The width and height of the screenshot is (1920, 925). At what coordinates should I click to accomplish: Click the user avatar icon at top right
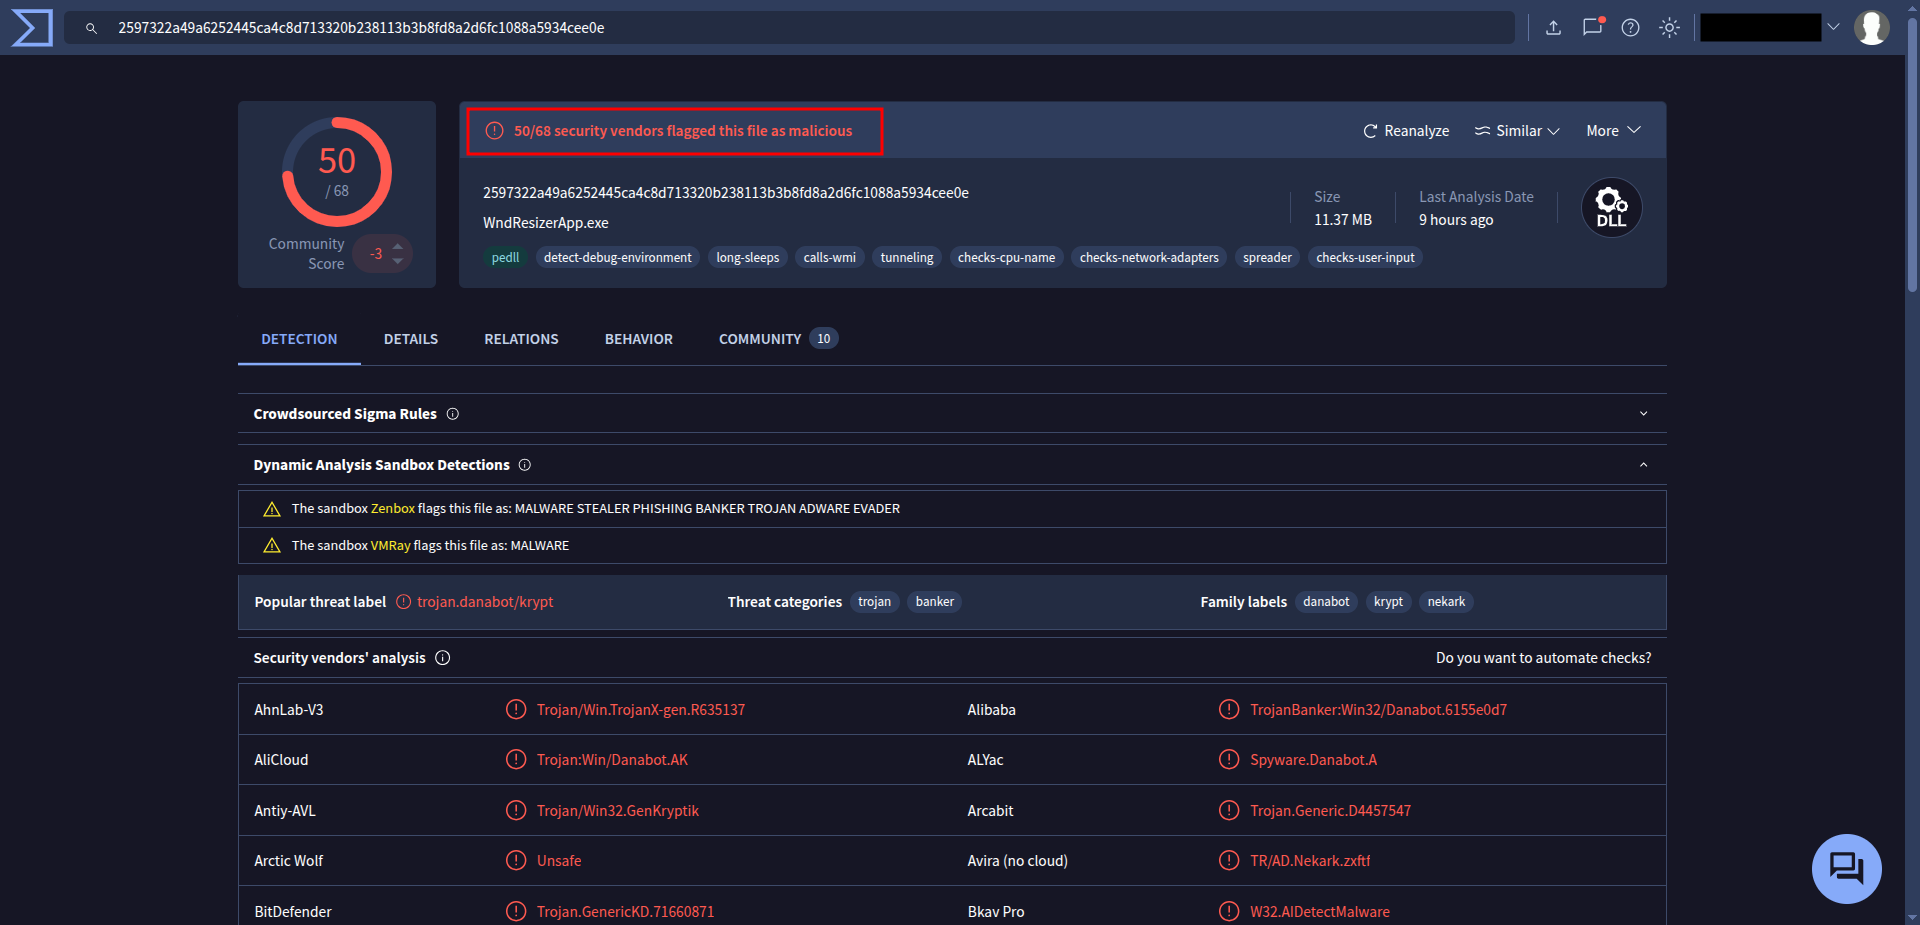(x=1872, y=27)
